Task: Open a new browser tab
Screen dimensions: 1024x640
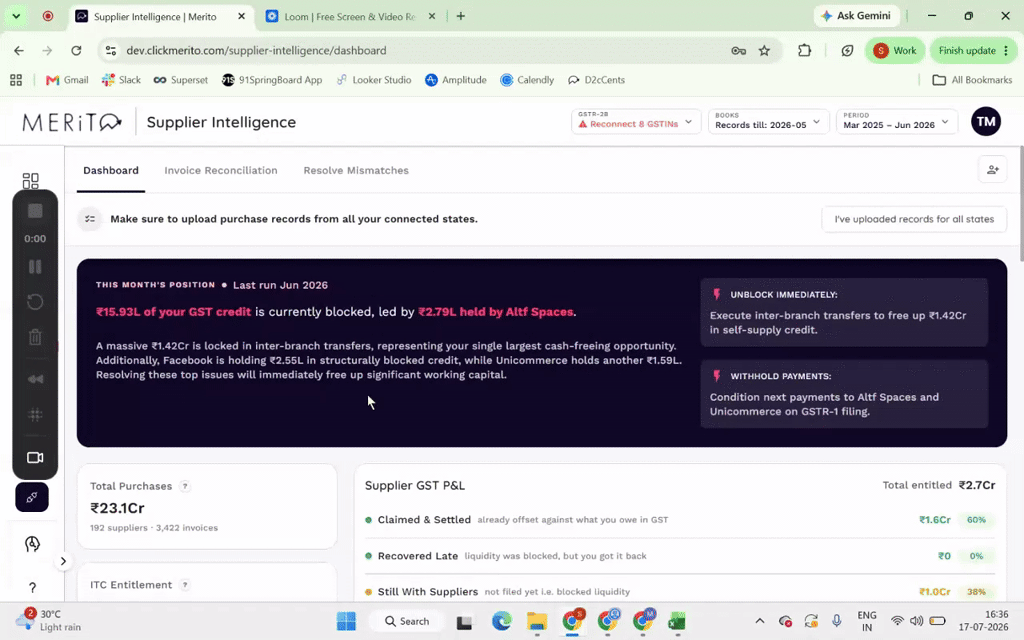Action: (460, 16)
